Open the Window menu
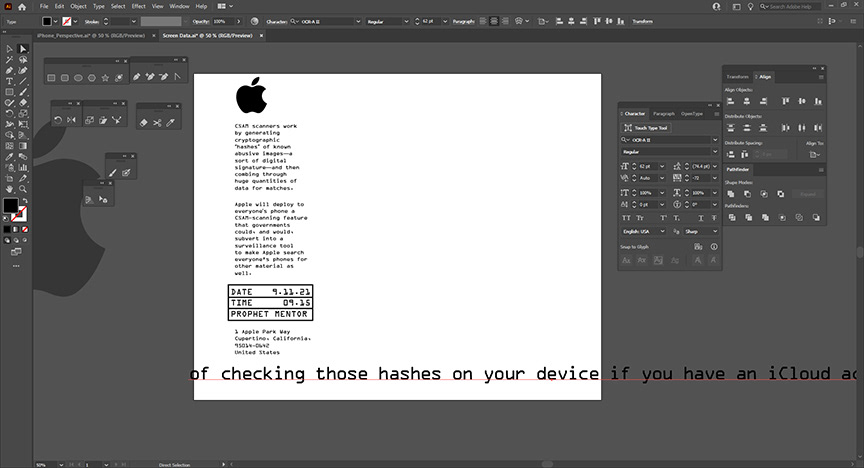864x468 pixels. (x=179, y=6)
